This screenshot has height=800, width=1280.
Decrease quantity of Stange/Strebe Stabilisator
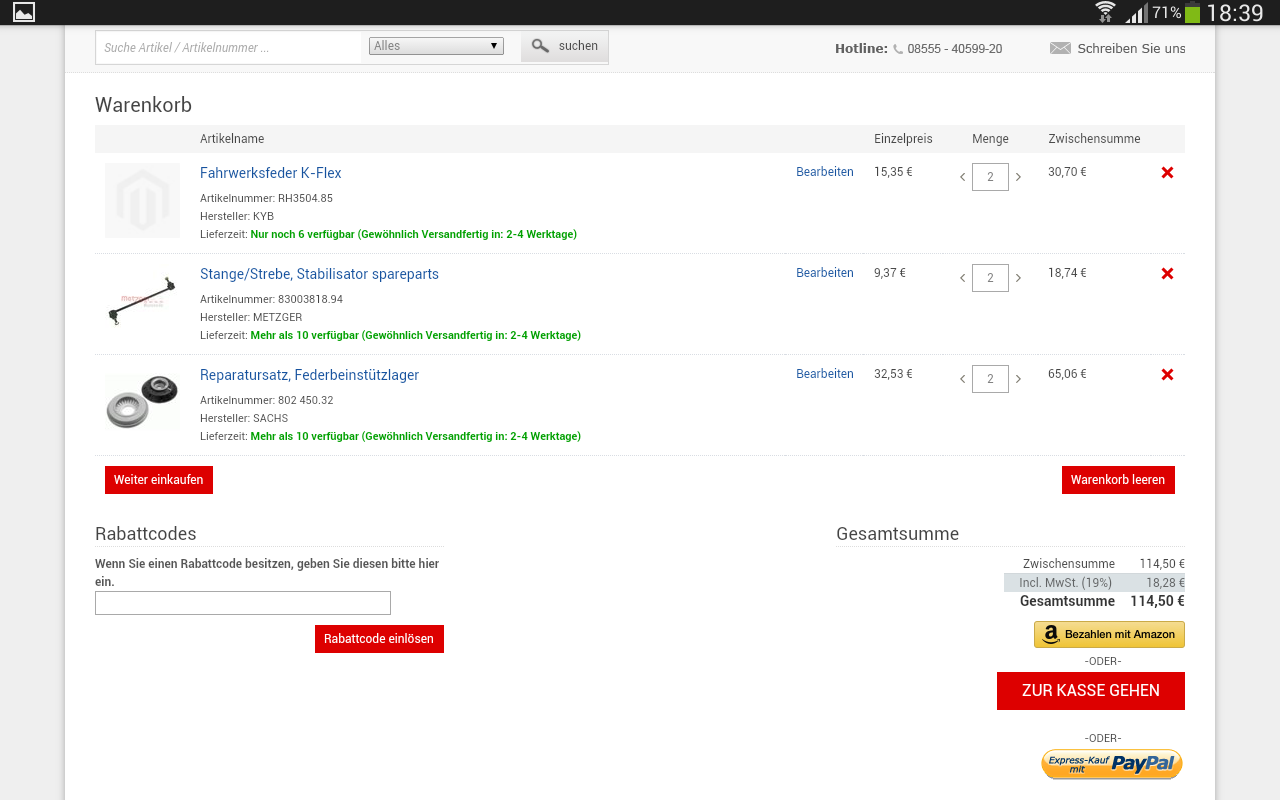(962, 278)
